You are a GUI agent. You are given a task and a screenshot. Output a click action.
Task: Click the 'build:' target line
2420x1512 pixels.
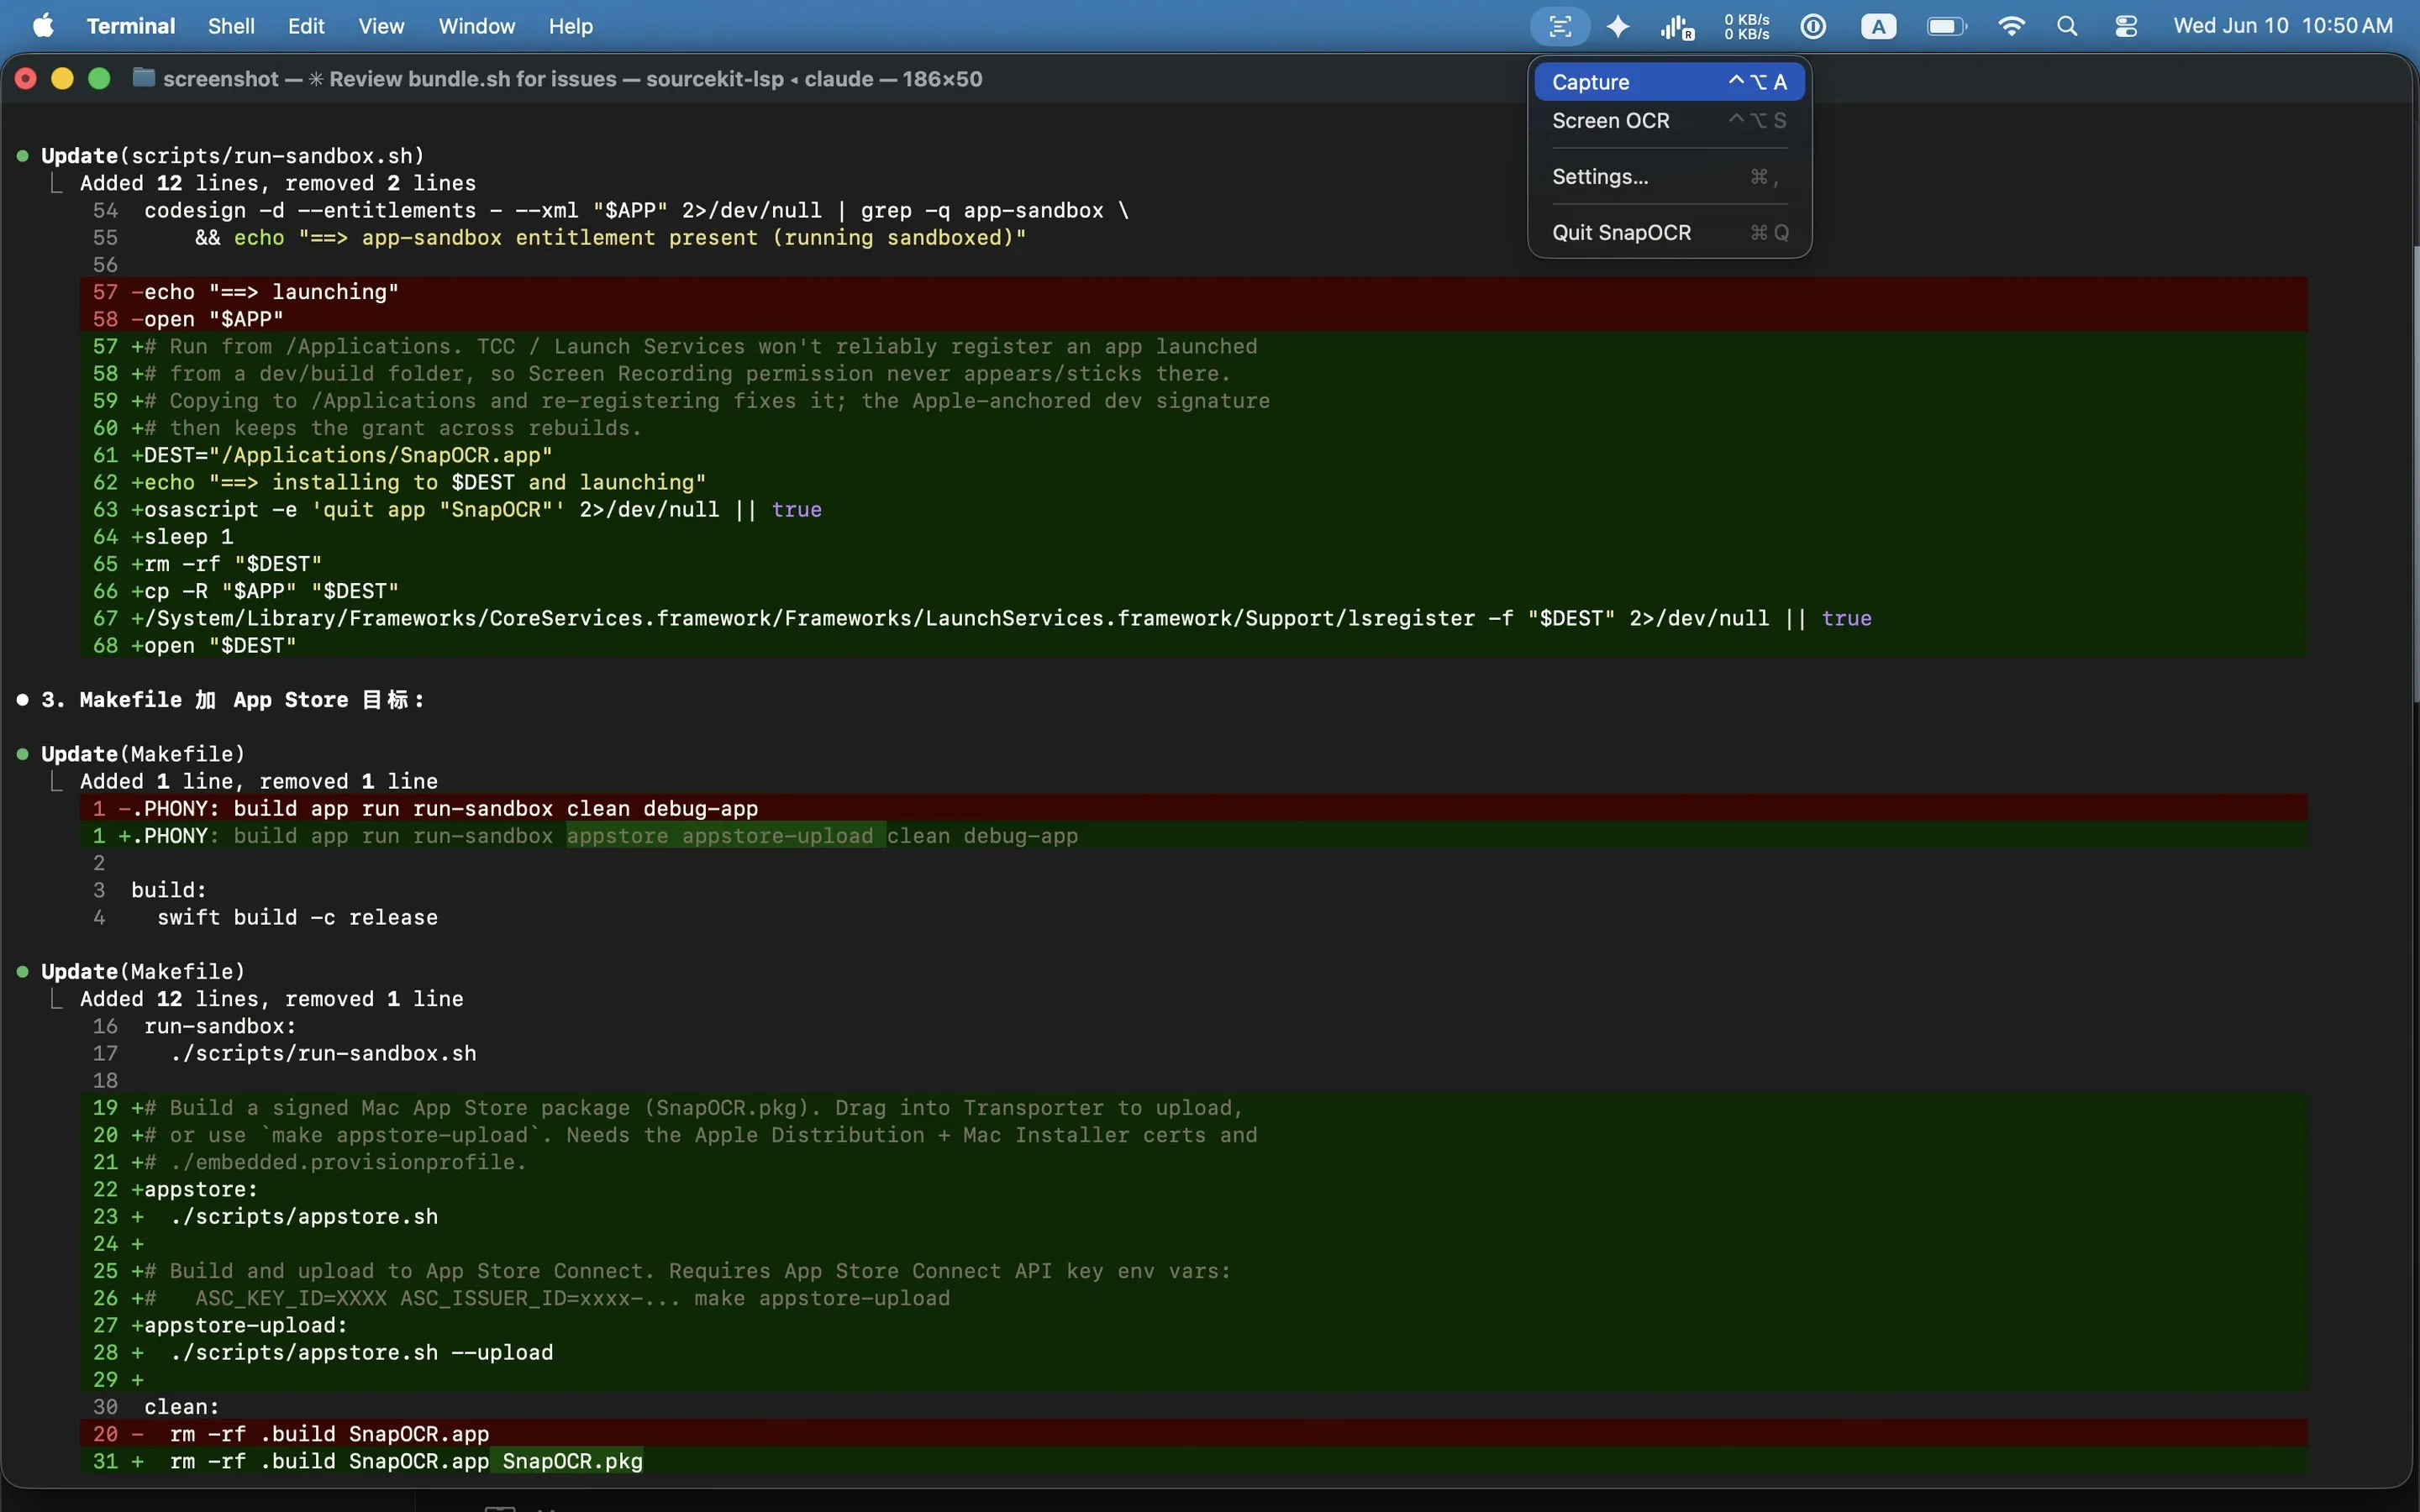point(169,890)
